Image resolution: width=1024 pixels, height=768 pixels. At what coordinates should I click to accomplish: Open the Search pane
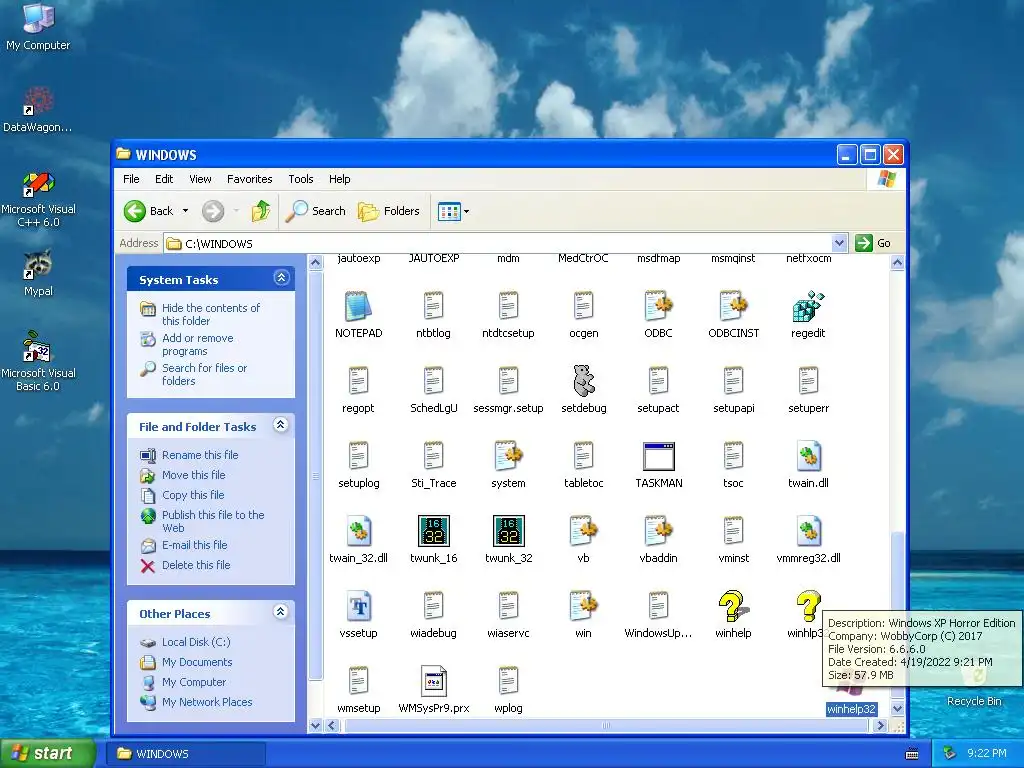click(x=316, y=211)
